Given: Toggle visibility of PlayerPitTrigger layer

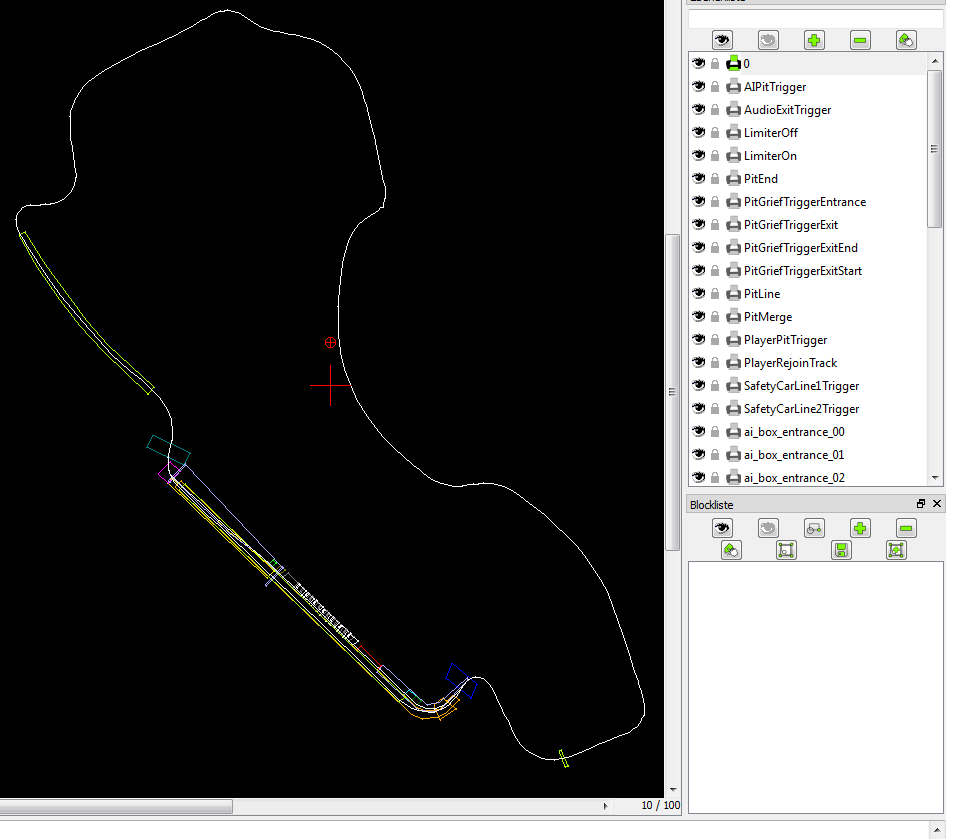Looking at the screenshot, I should (699, 340).
